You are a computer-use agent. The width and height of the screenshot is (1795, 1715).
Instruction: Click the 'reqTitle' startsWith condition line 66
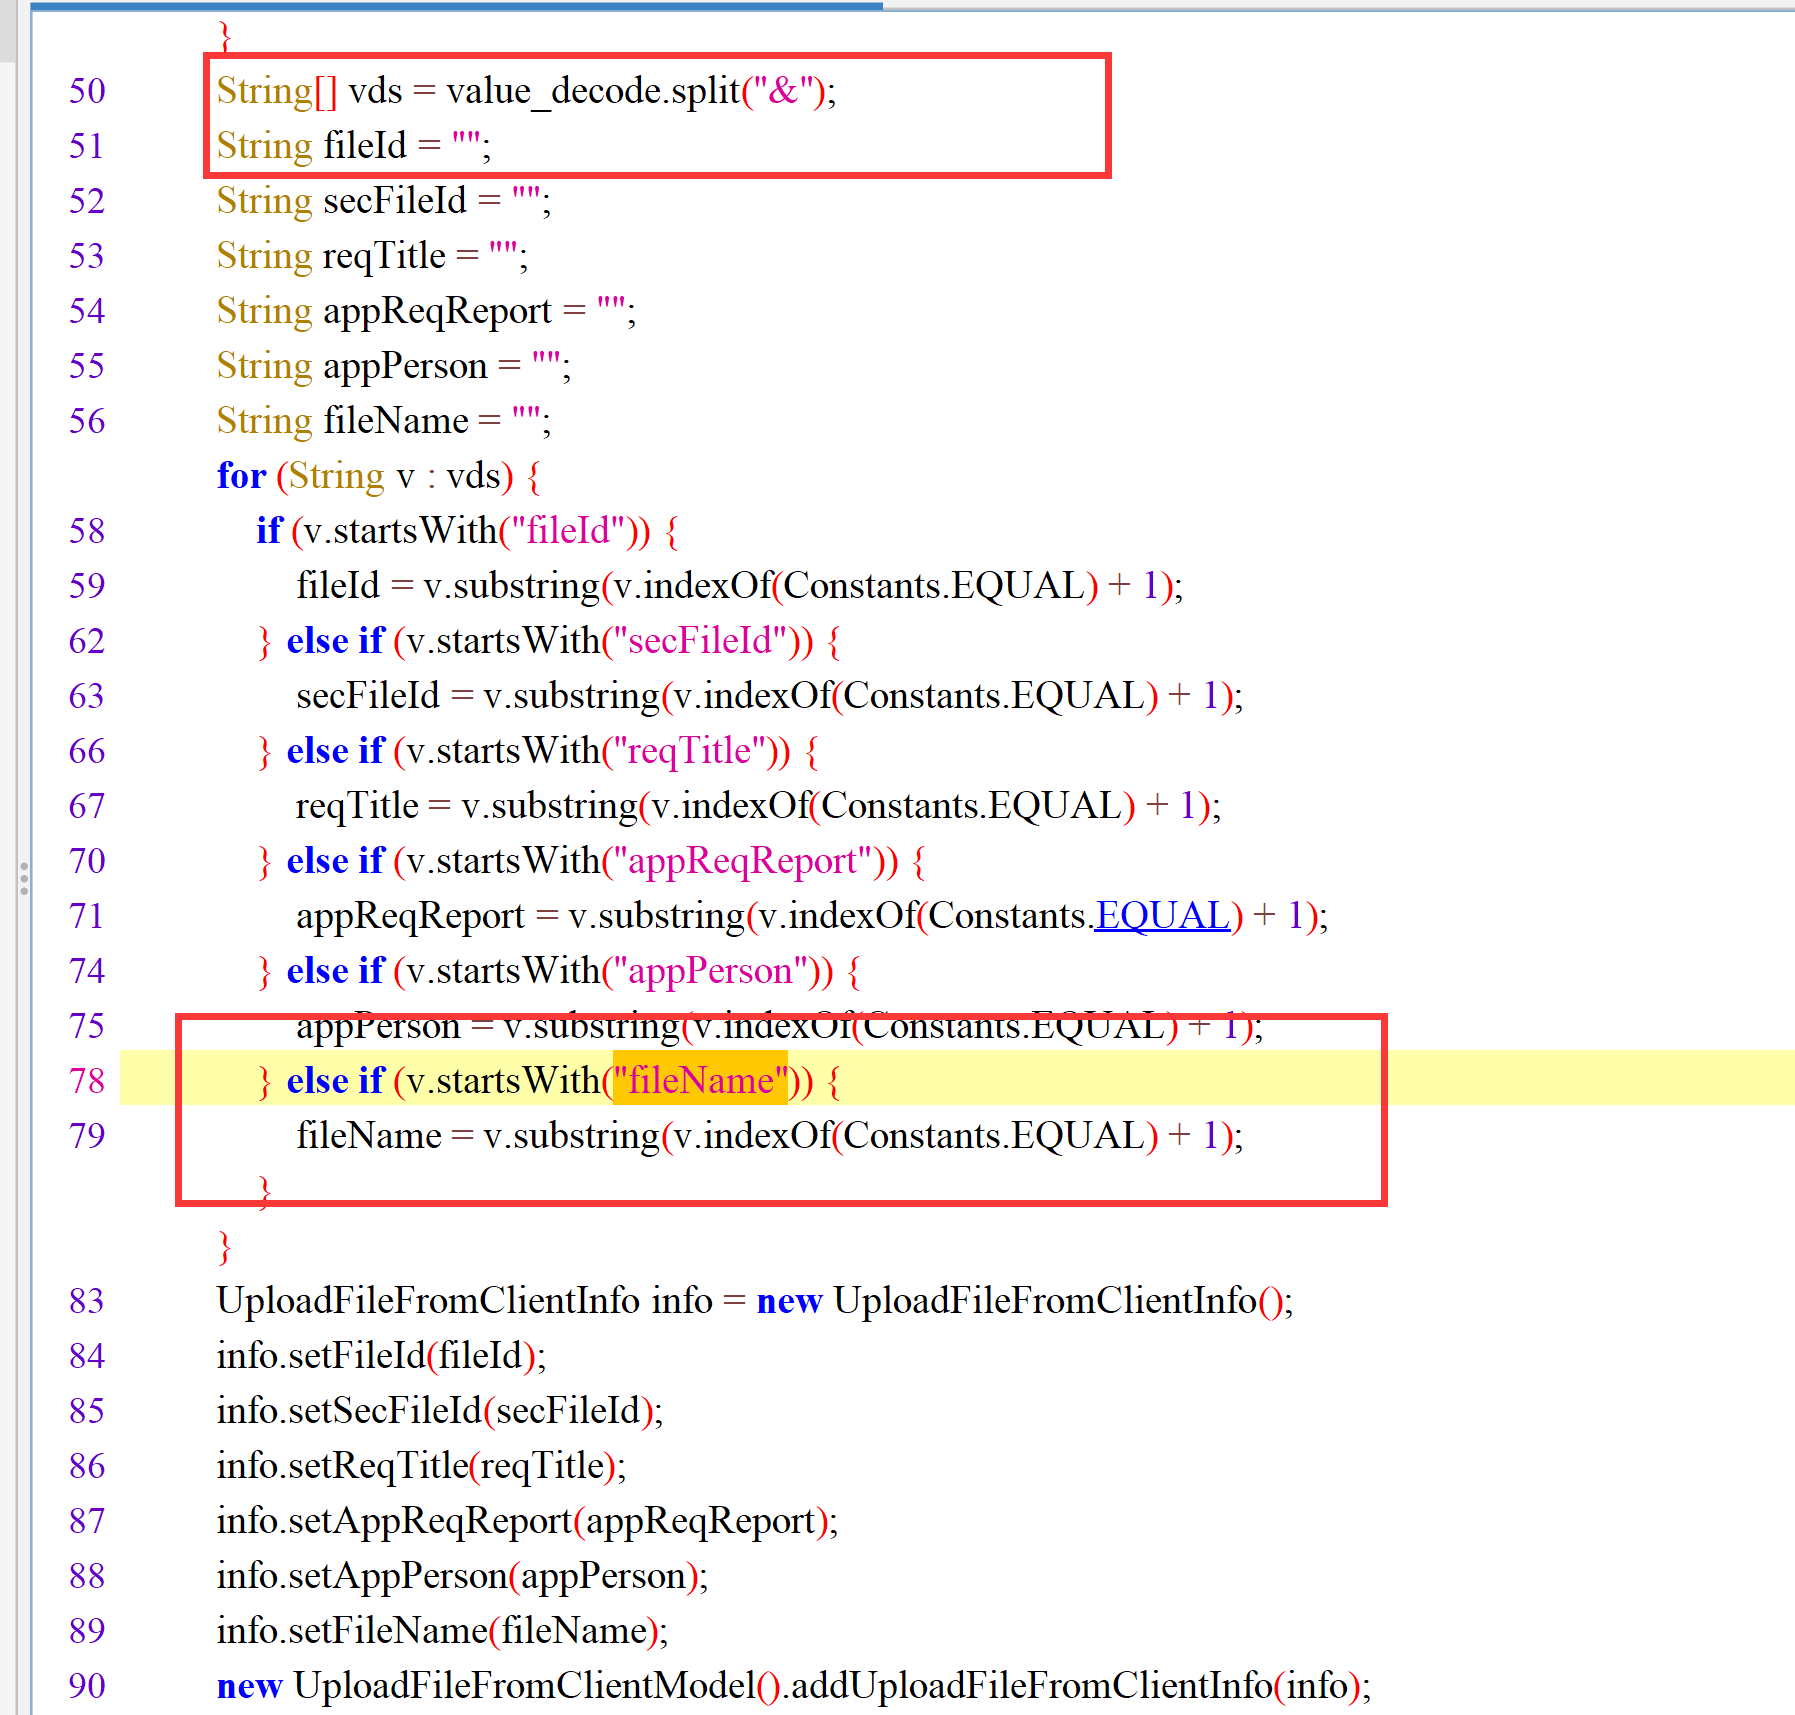[538, 751]
